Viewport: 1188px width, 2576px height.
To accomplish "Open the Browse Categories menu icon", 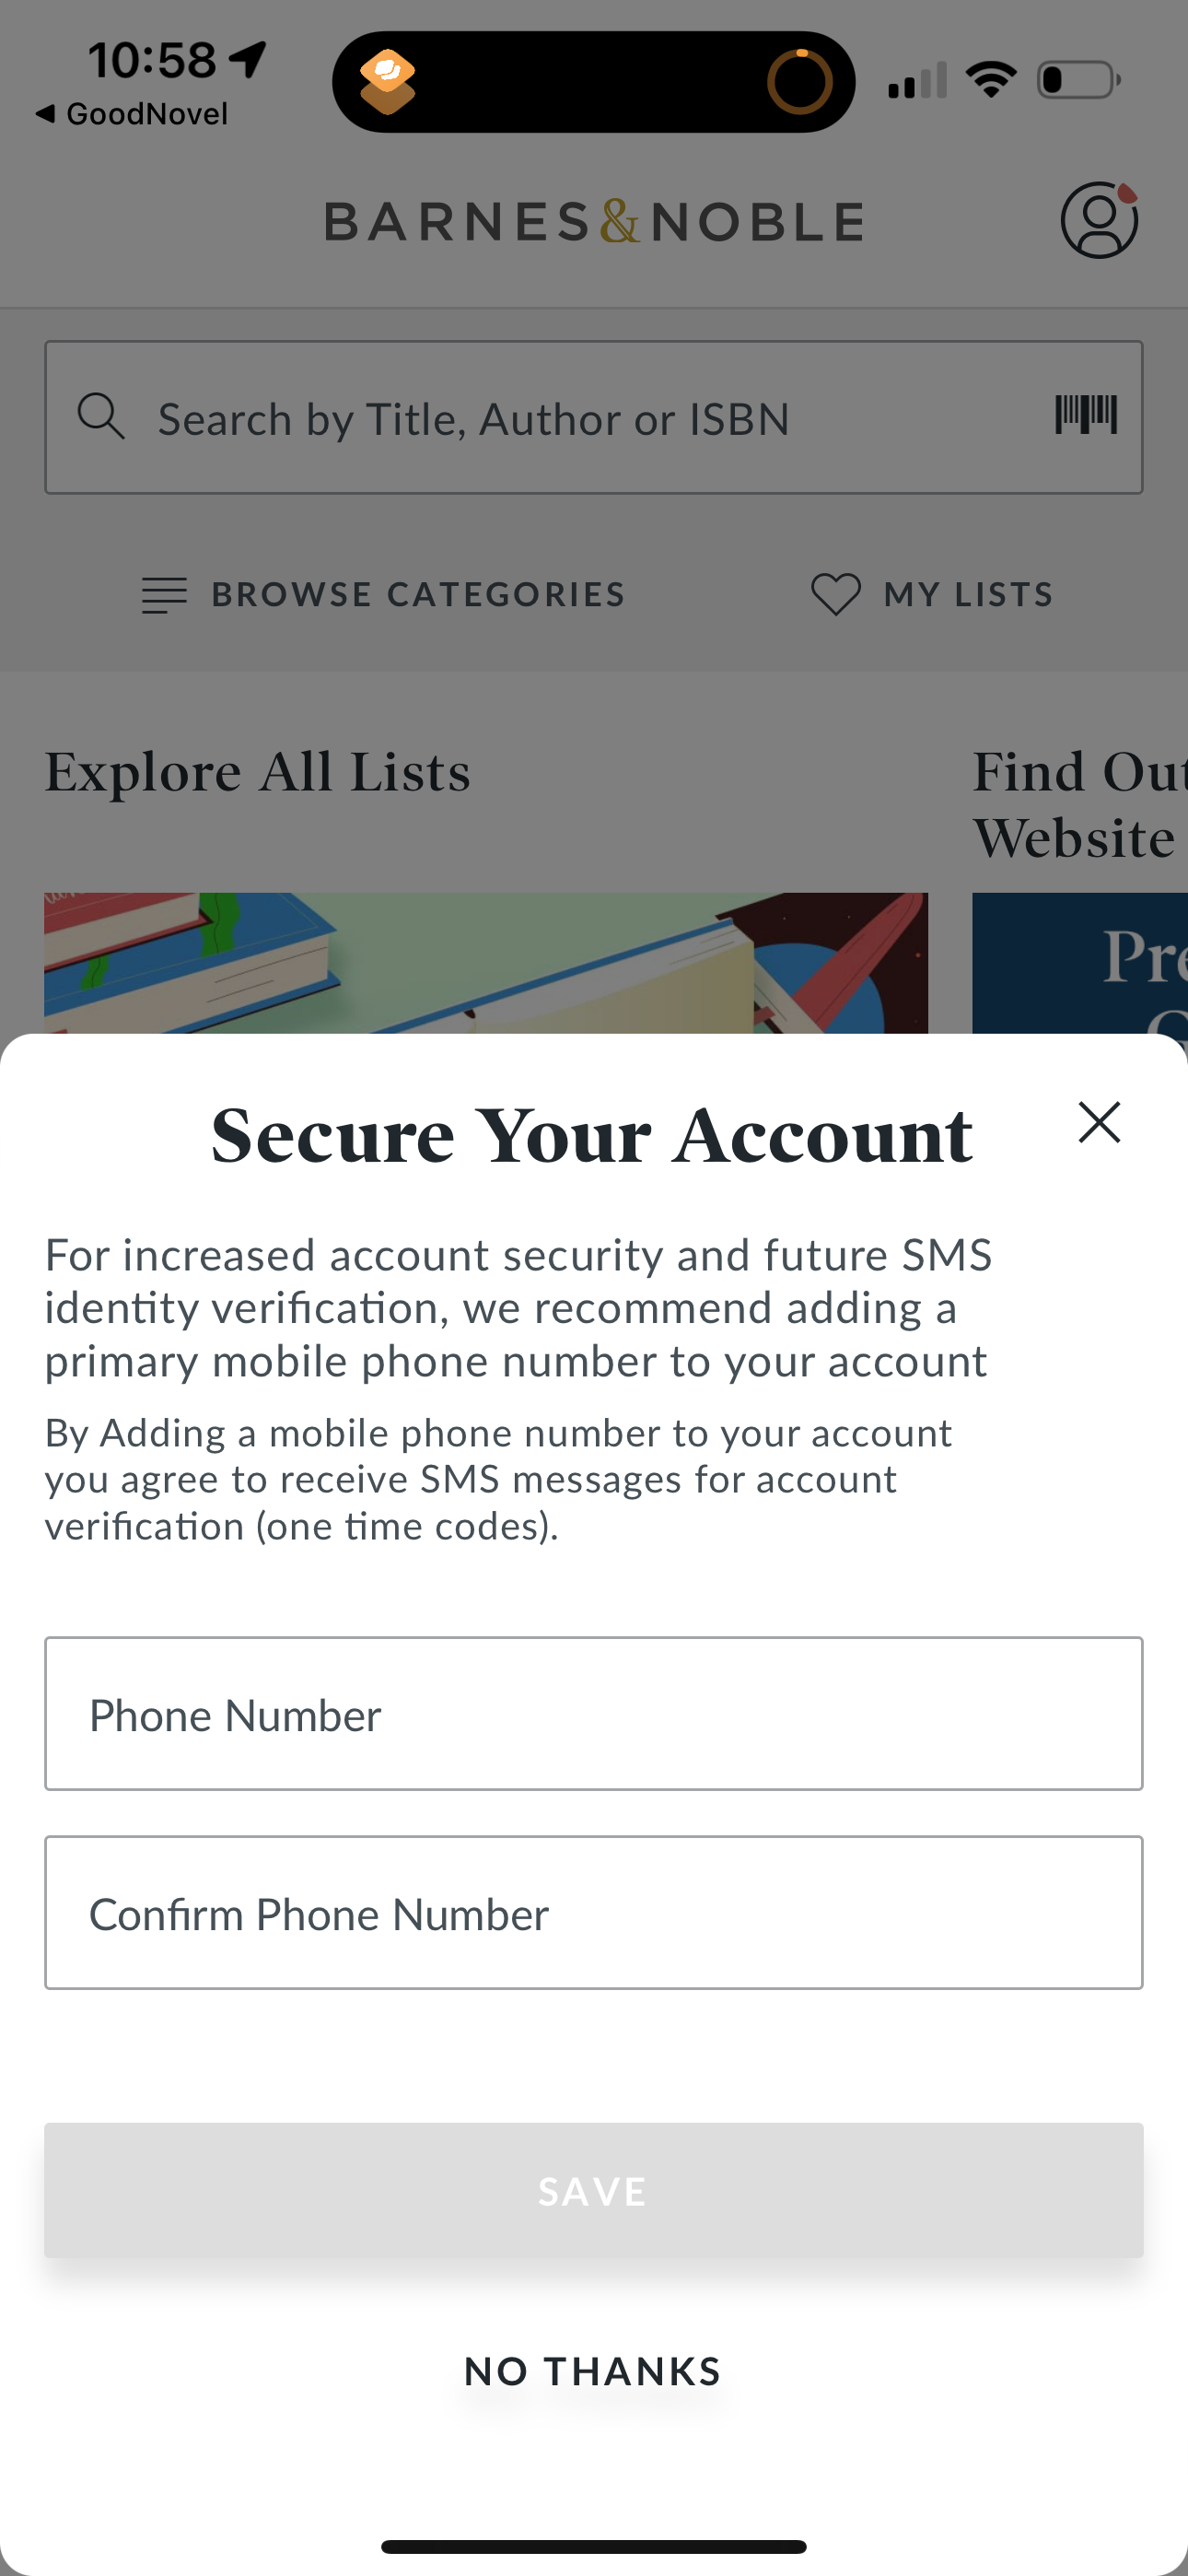I will [164, 595].
